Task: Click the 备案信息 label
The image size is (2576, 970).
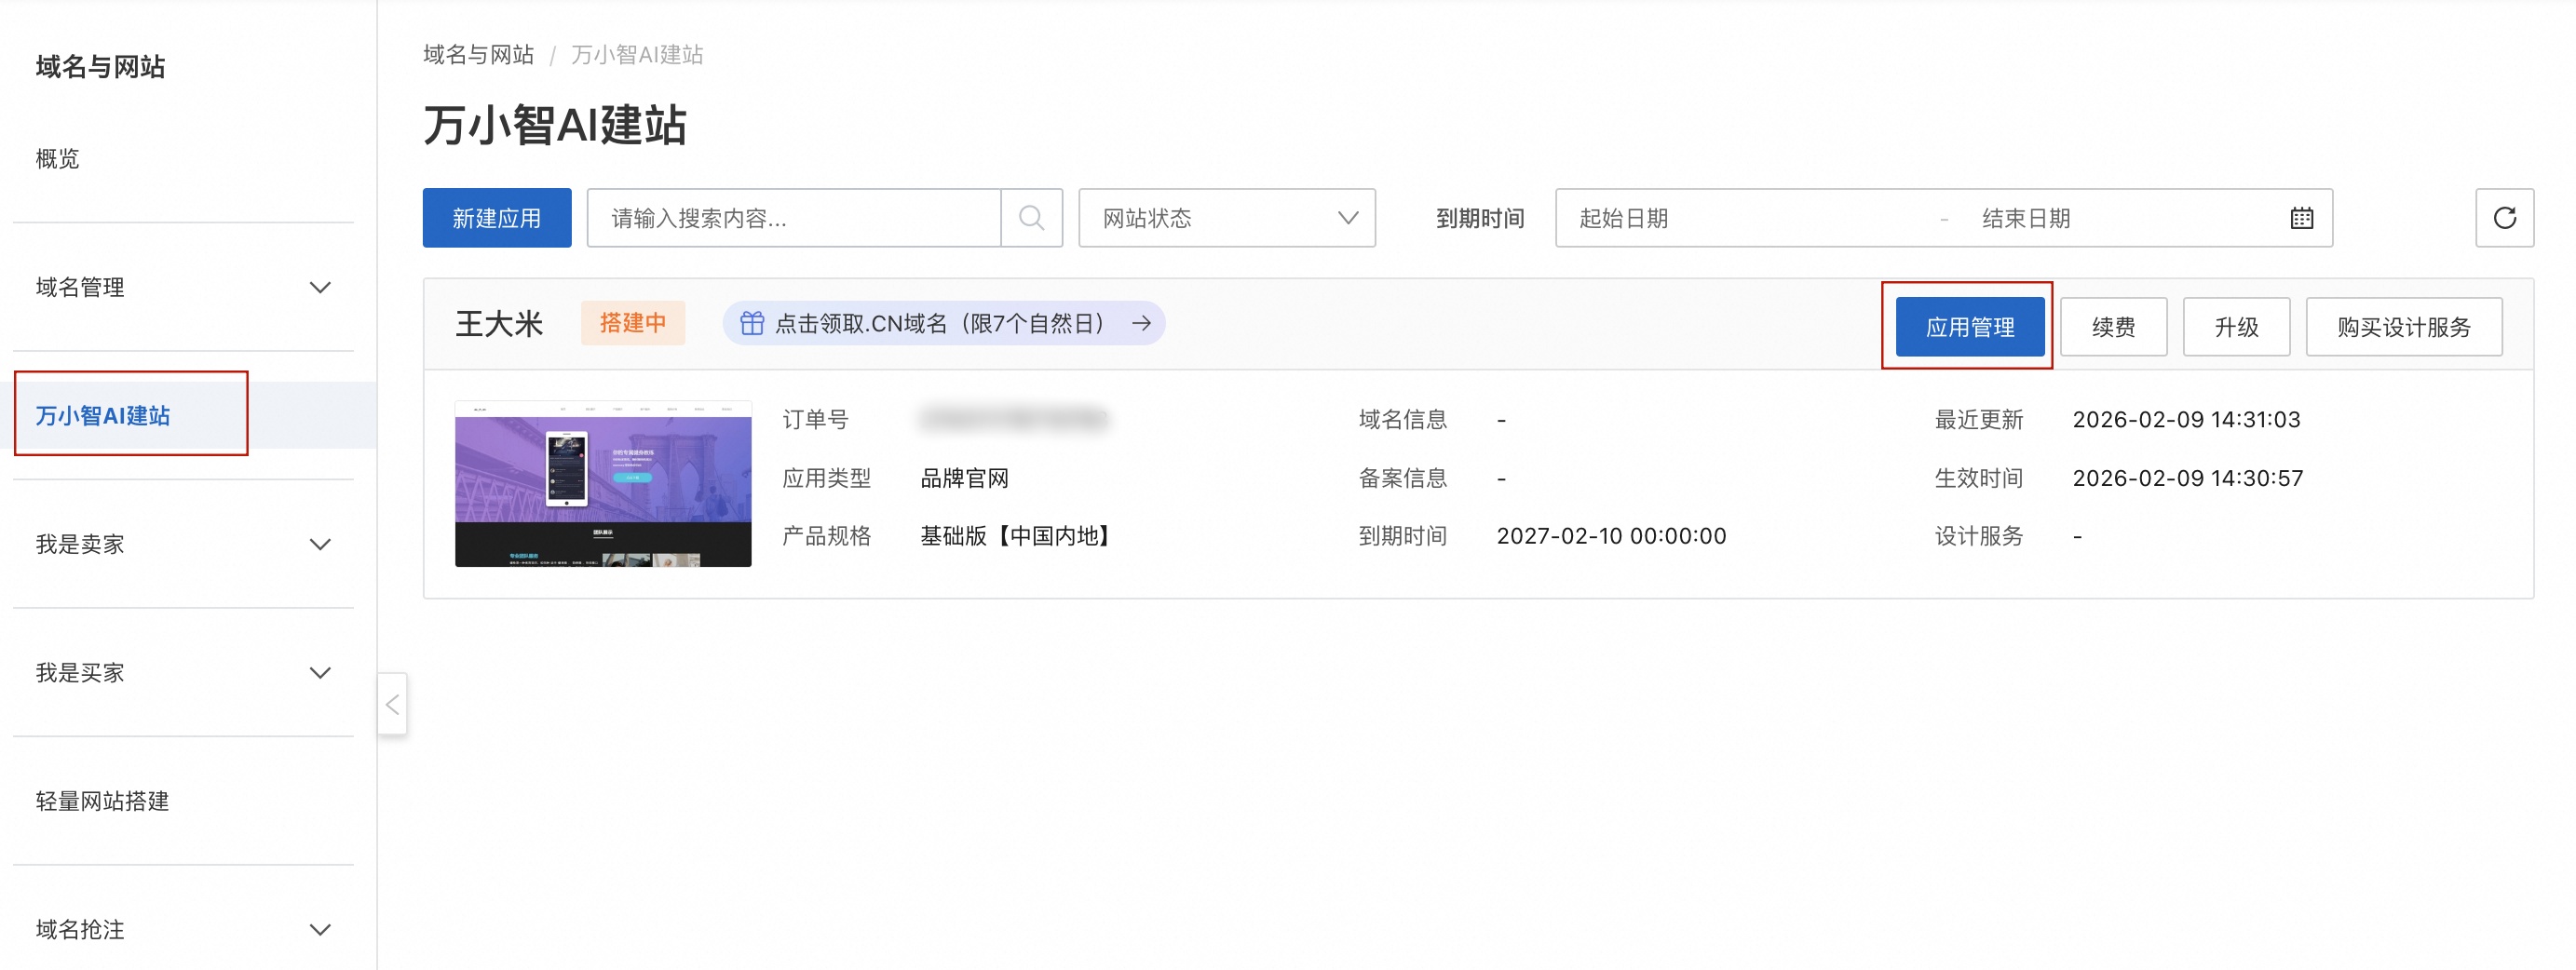Action: pos(1402,478)
